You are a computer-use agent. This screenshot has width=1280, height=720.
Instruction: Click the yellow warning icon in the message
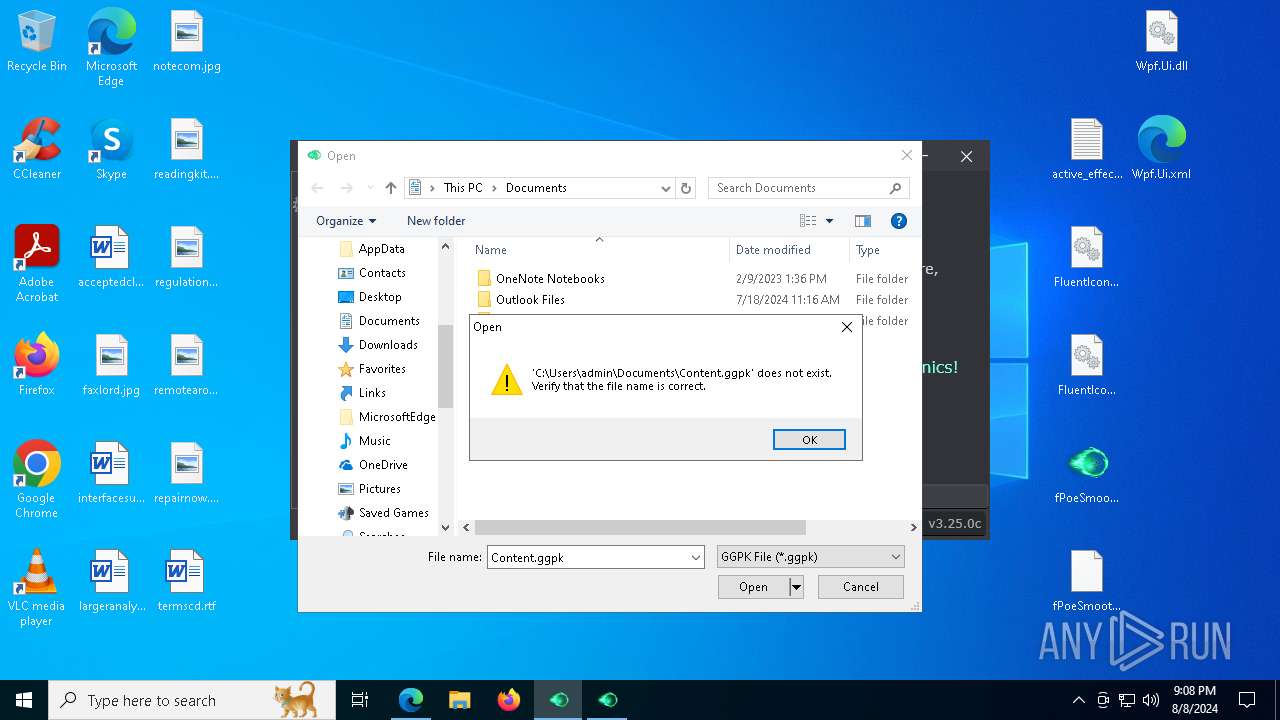click(507, 379)
